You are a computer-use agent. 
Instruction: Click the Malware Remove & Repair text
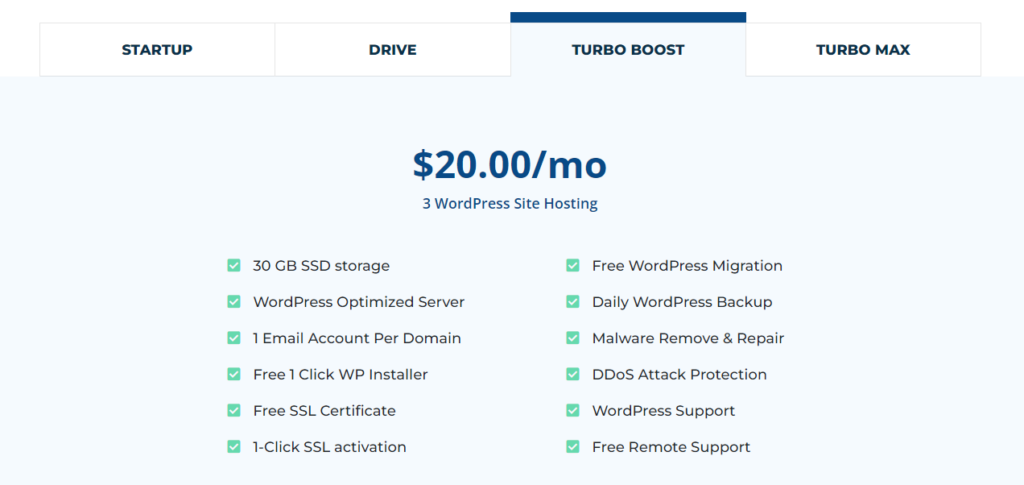pos(688,338)
